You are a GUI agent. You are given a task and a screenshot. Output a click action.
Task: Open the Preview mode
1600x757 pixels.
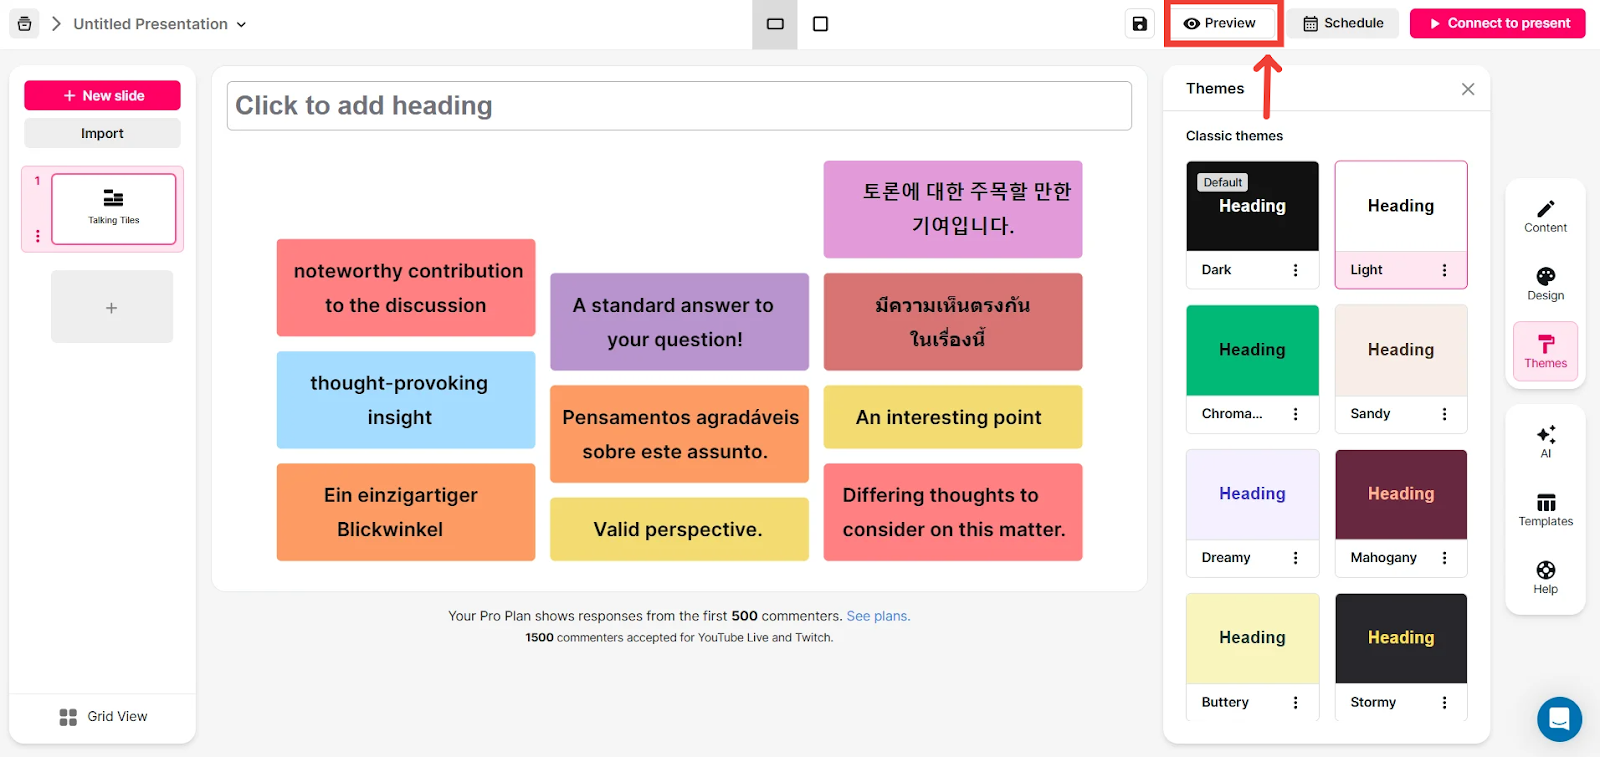1220,23
